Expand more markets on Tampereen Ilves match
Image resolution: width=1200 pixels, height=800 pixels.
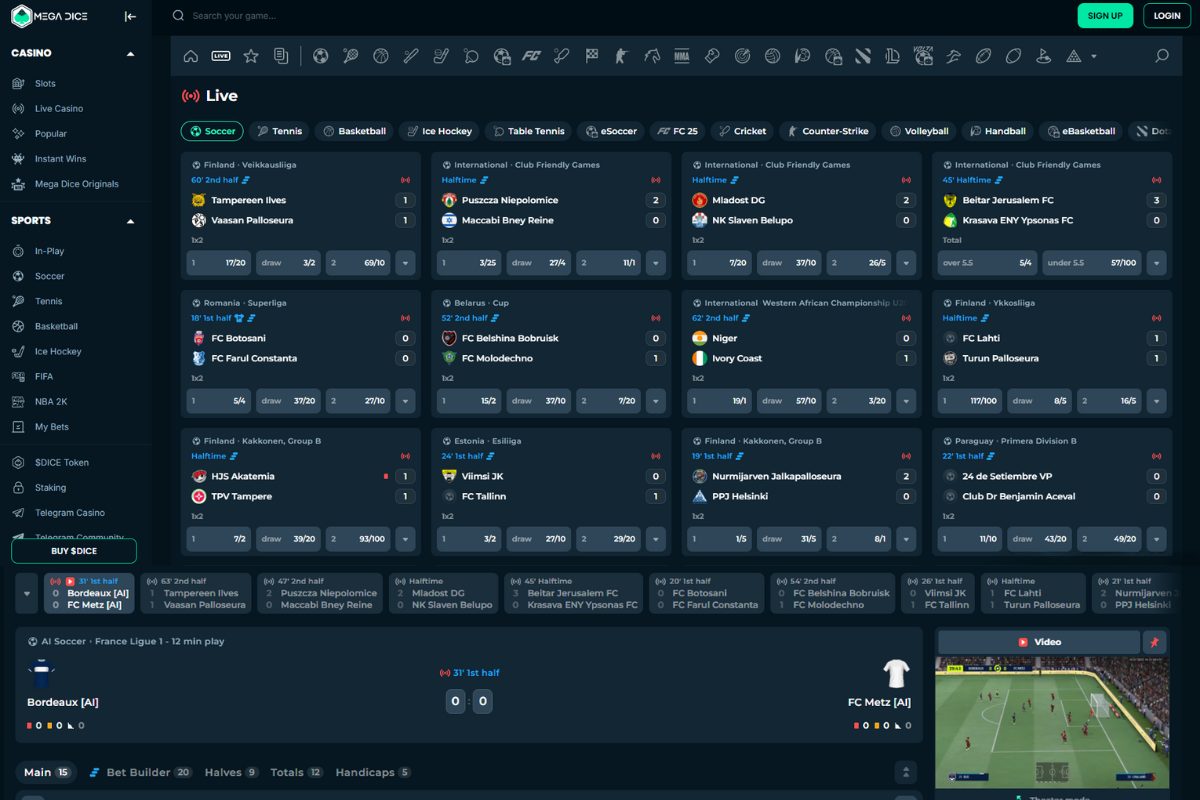(x=405, y=263)
